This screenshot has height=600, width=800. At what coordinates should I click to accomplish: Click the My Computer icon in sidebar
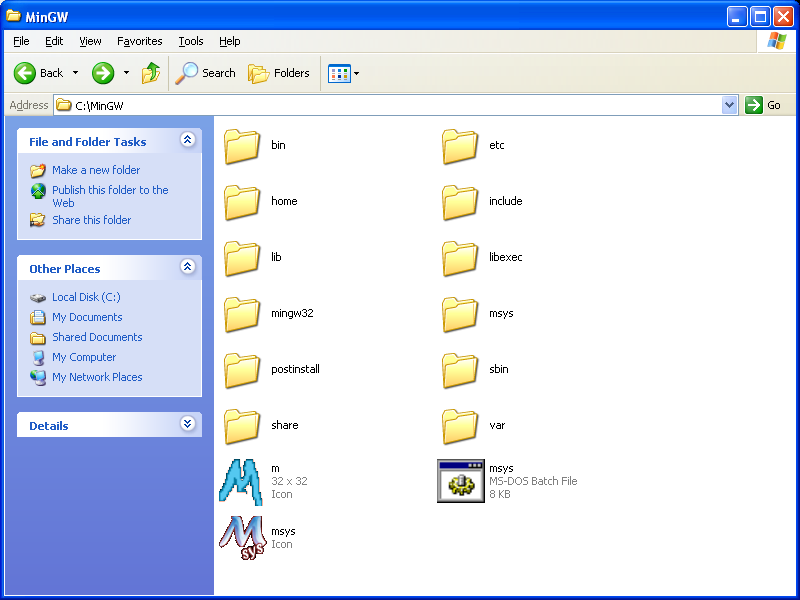point(38,357)
